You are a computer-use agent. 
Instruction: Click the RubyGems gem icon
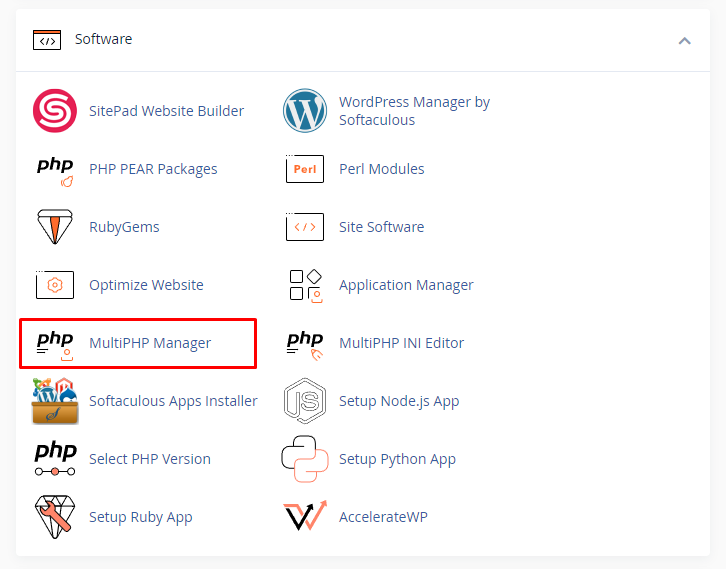[55, 227]
